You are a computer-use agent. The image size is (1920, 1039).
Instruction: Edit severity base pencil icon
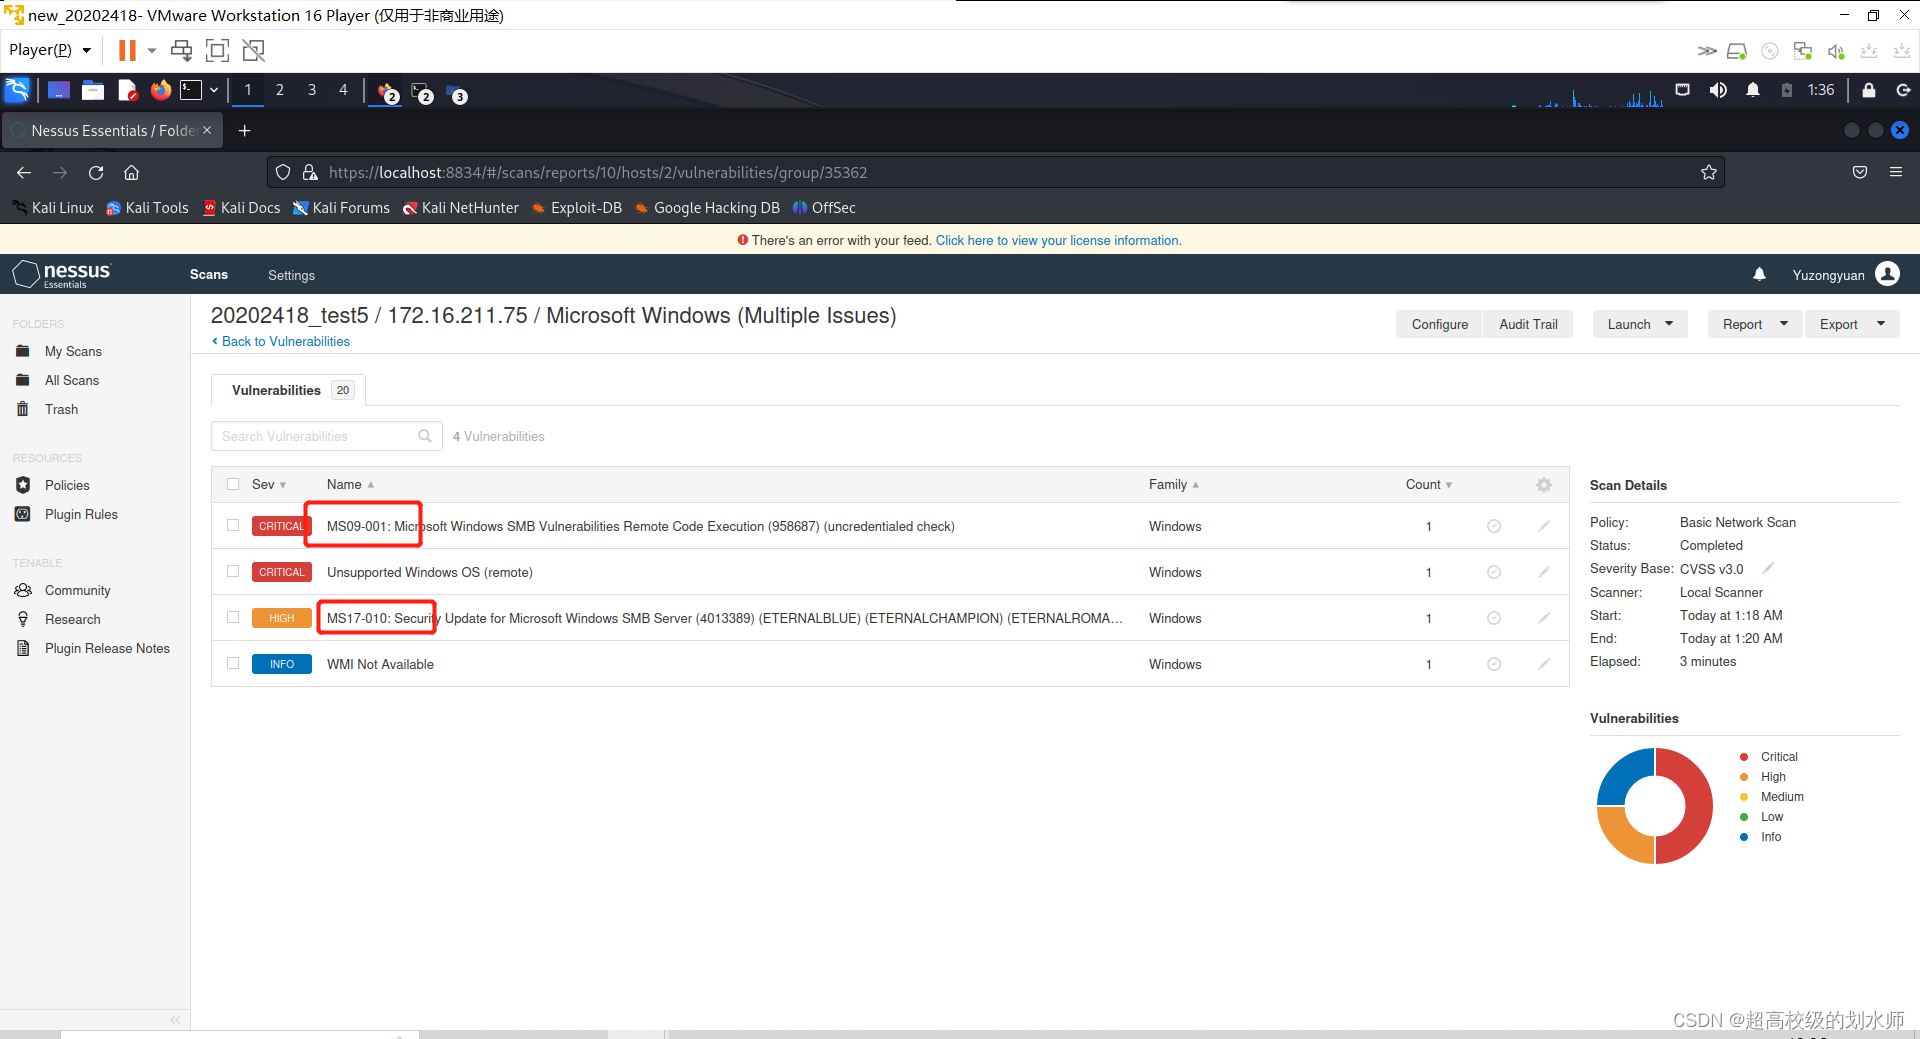click(x=1768, y=568)
